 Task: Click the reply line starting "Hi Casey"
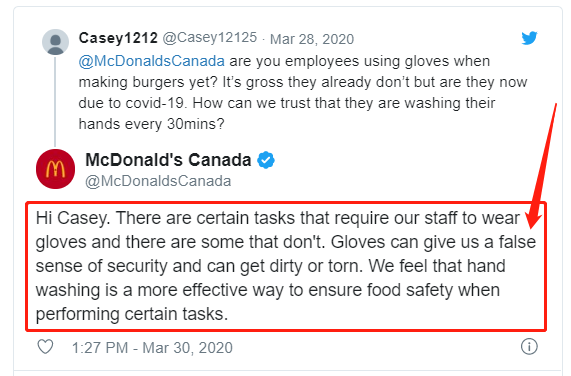277,218
